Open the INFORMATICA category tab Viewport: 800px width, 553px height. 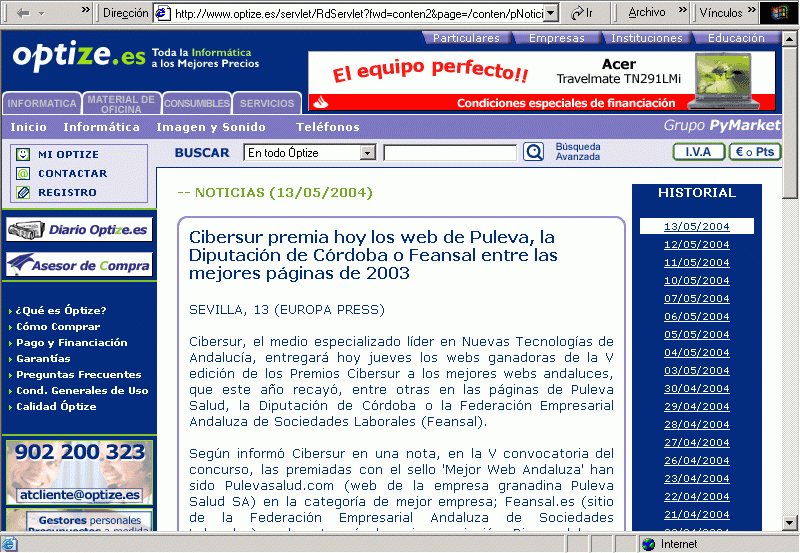coord(42,103)
